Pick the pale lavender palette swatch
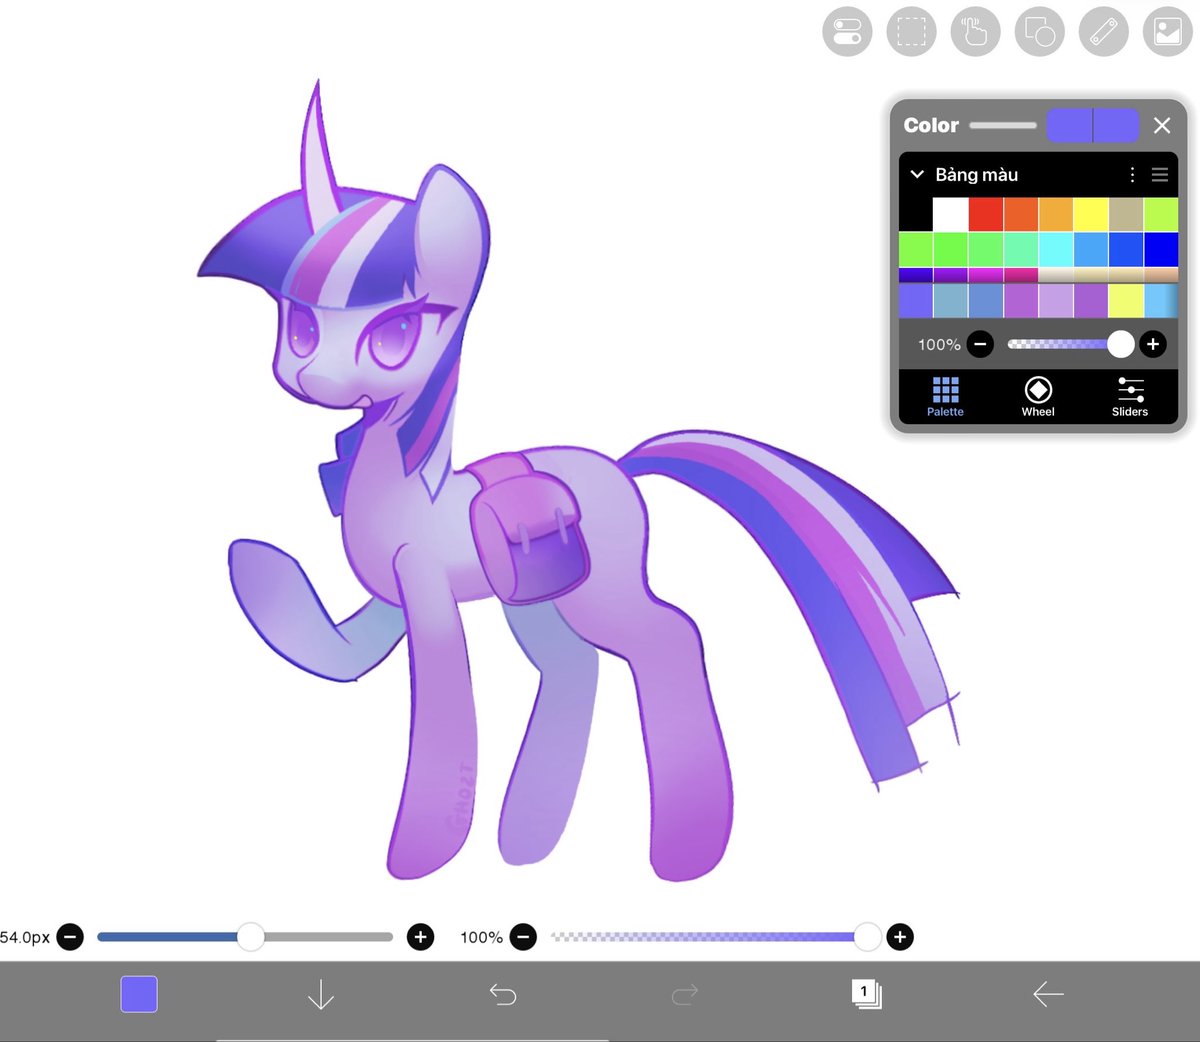The image size is (1200, 1042). pyautogui.click(x=1056, y=301)
